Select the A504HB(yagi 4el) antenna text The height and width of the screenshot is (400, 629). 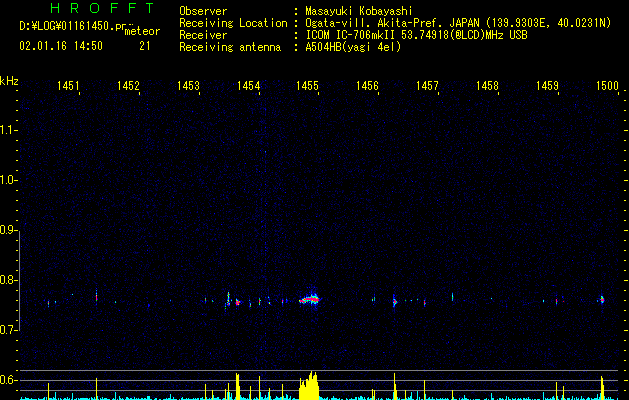point(353,47)
